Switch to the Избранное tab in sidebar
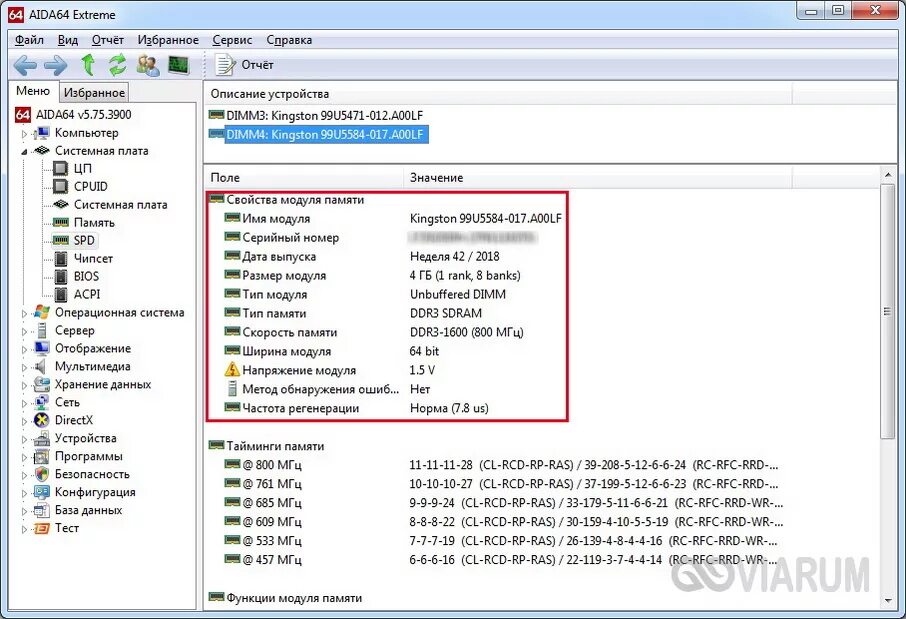The height and width of the screenshot is (619, 906). [94, 92]
